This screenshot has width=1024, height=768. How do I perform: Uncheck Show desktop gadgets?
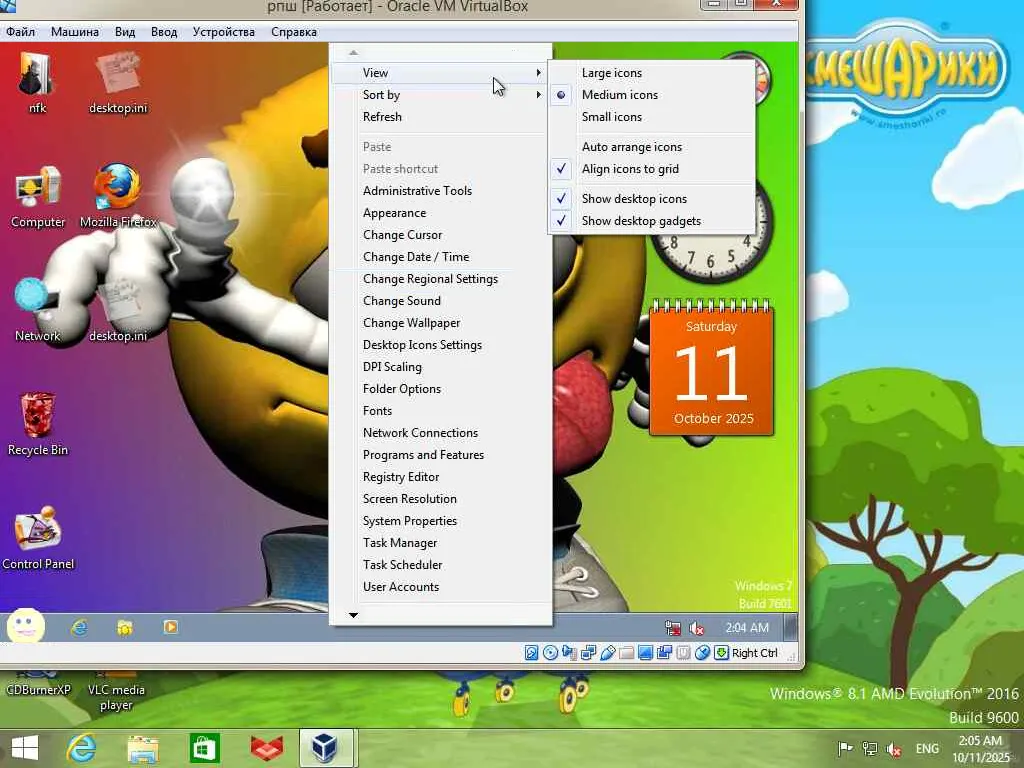click(x=652, y=221)
